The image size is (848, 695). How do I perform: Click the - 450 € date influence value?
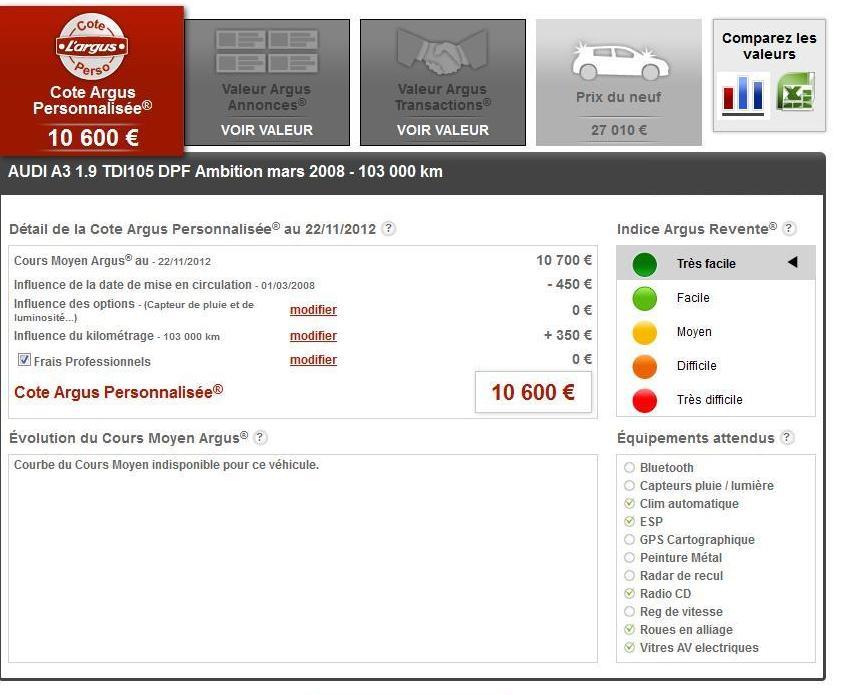pyautogui.click(x=569, y=284)
